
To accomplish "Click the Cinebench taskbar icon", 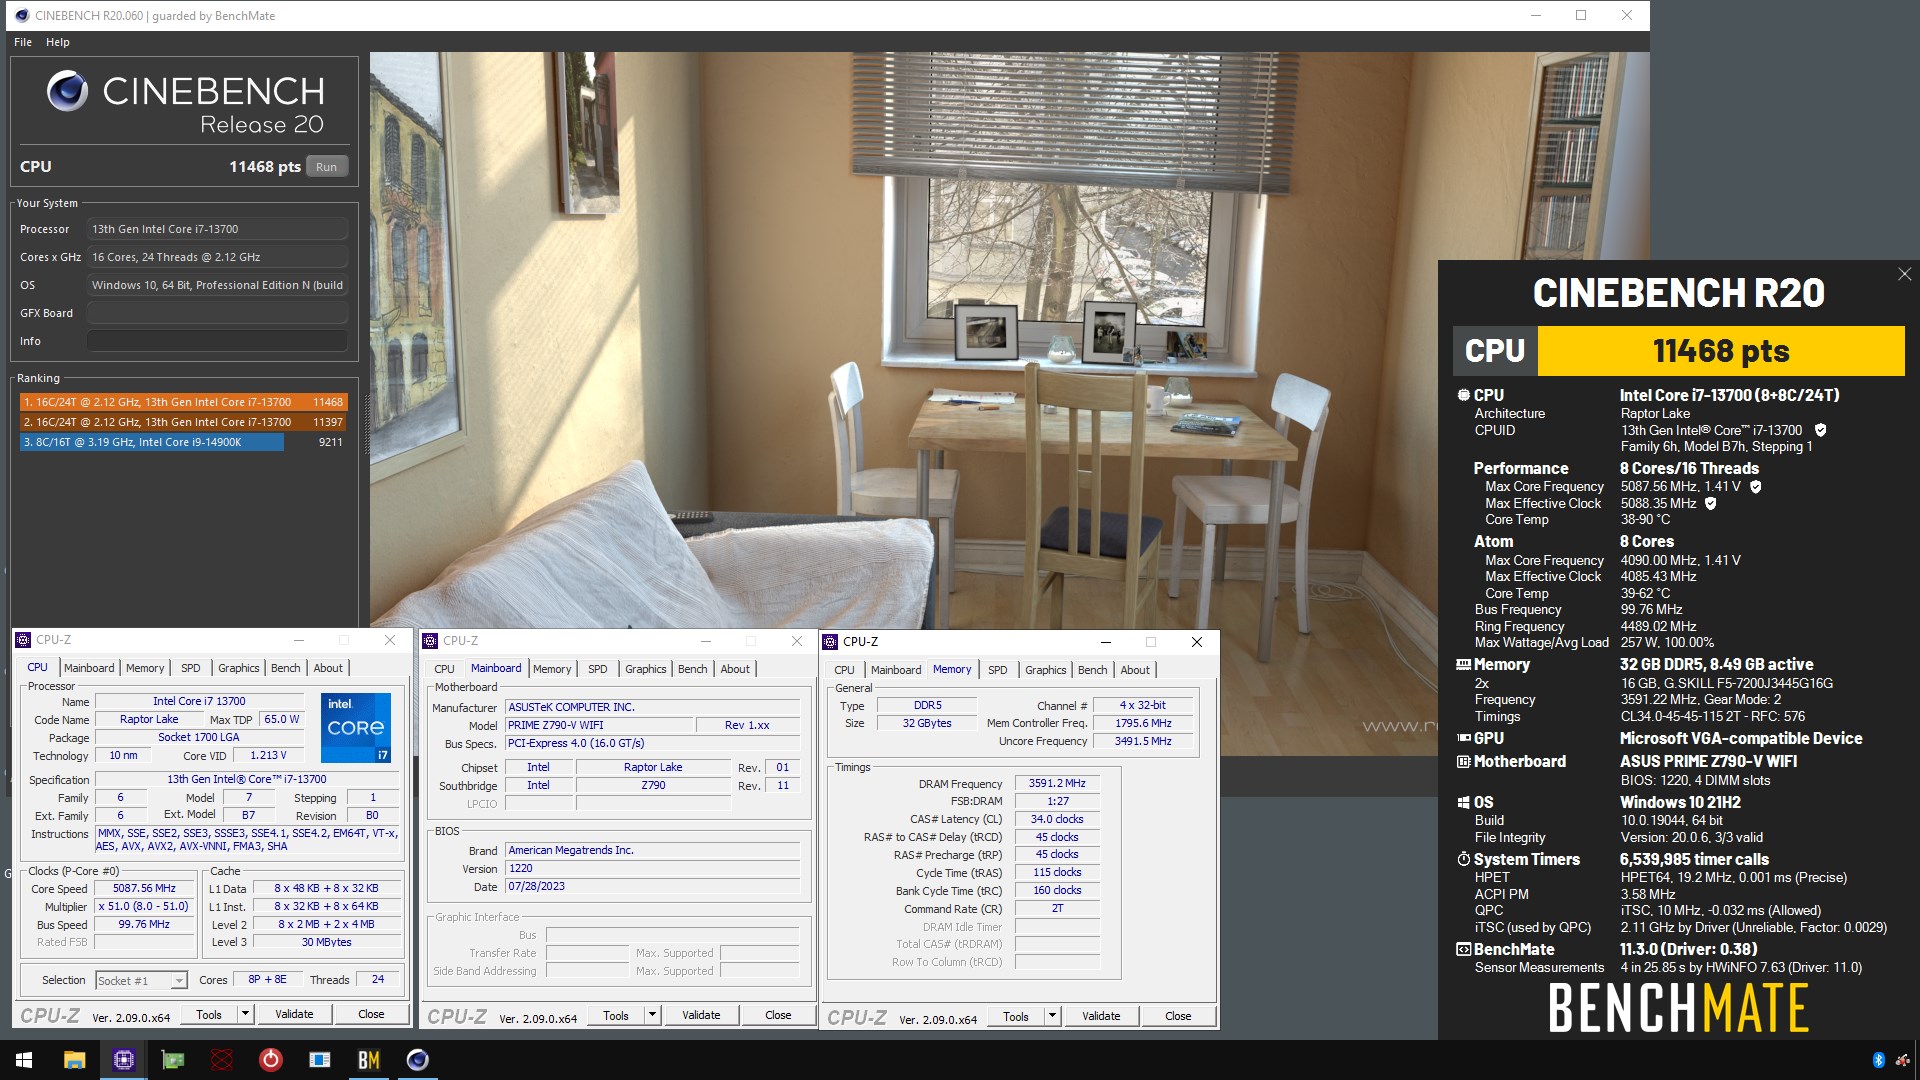I will point(417,1060).
